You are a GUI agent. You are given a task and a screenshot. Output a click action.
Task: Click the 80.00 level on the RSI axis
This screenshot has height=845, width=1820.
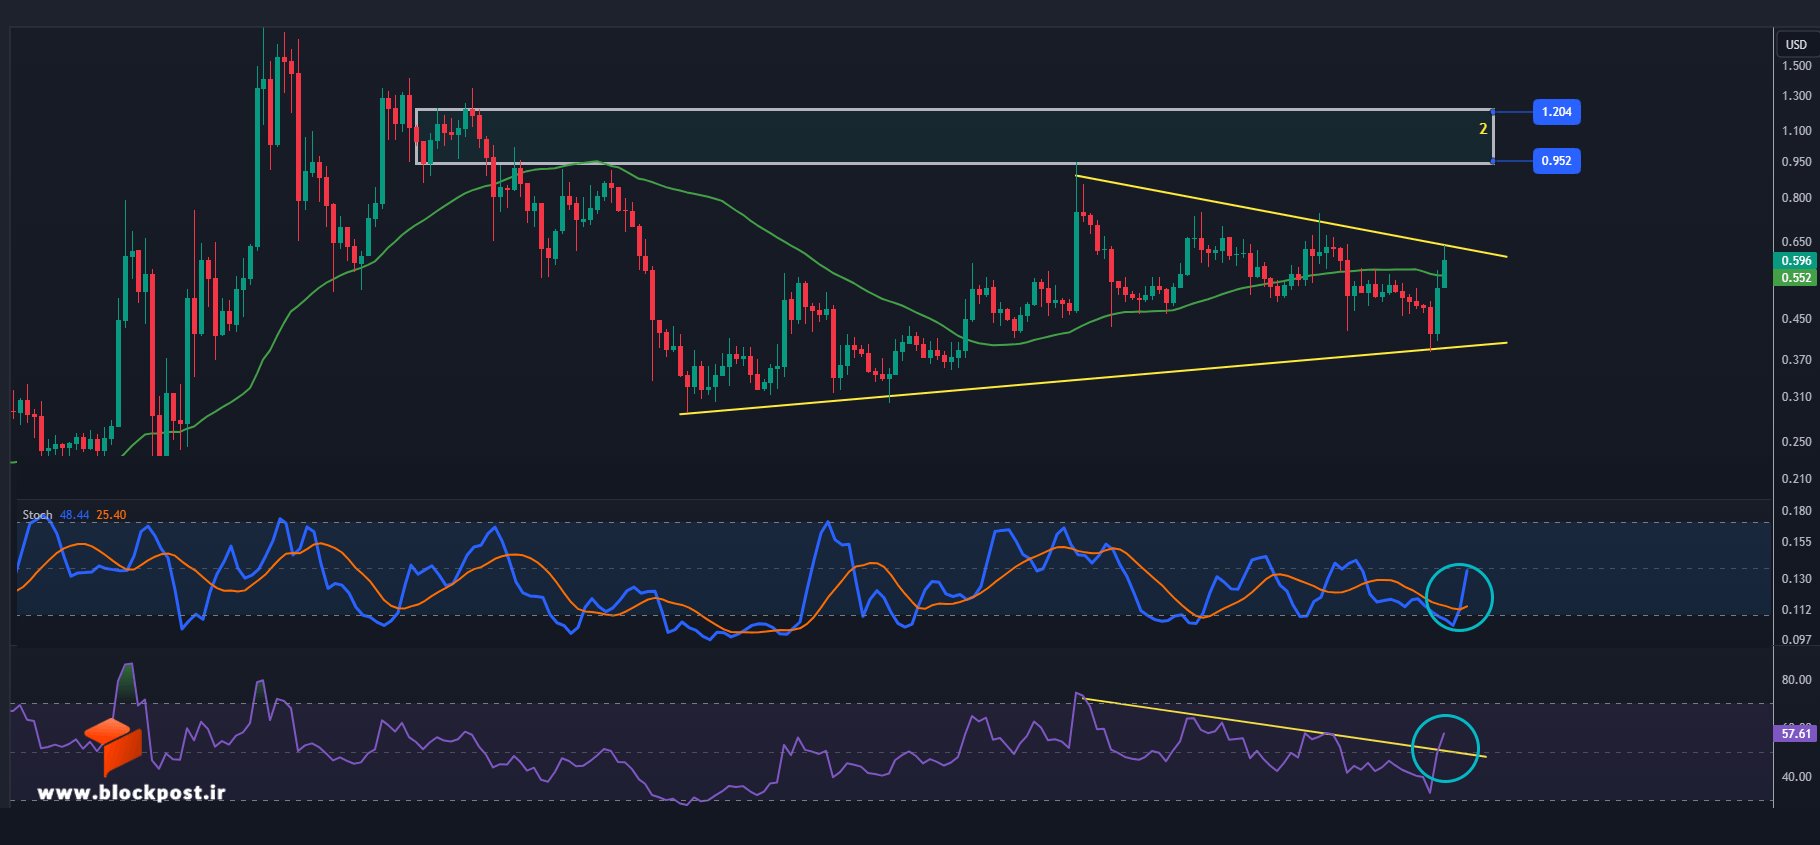click(1796, 680)
